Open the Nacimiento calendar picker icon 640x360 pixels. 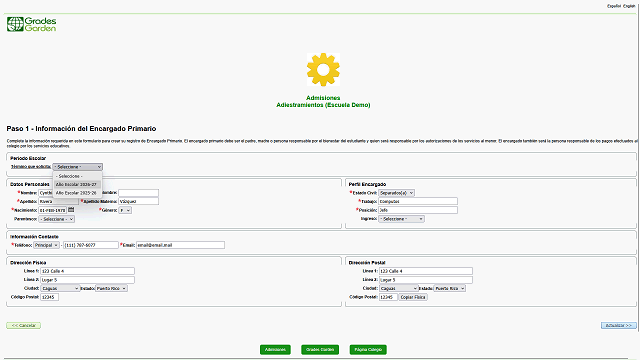pyautogui.click(x=71, y=210)
